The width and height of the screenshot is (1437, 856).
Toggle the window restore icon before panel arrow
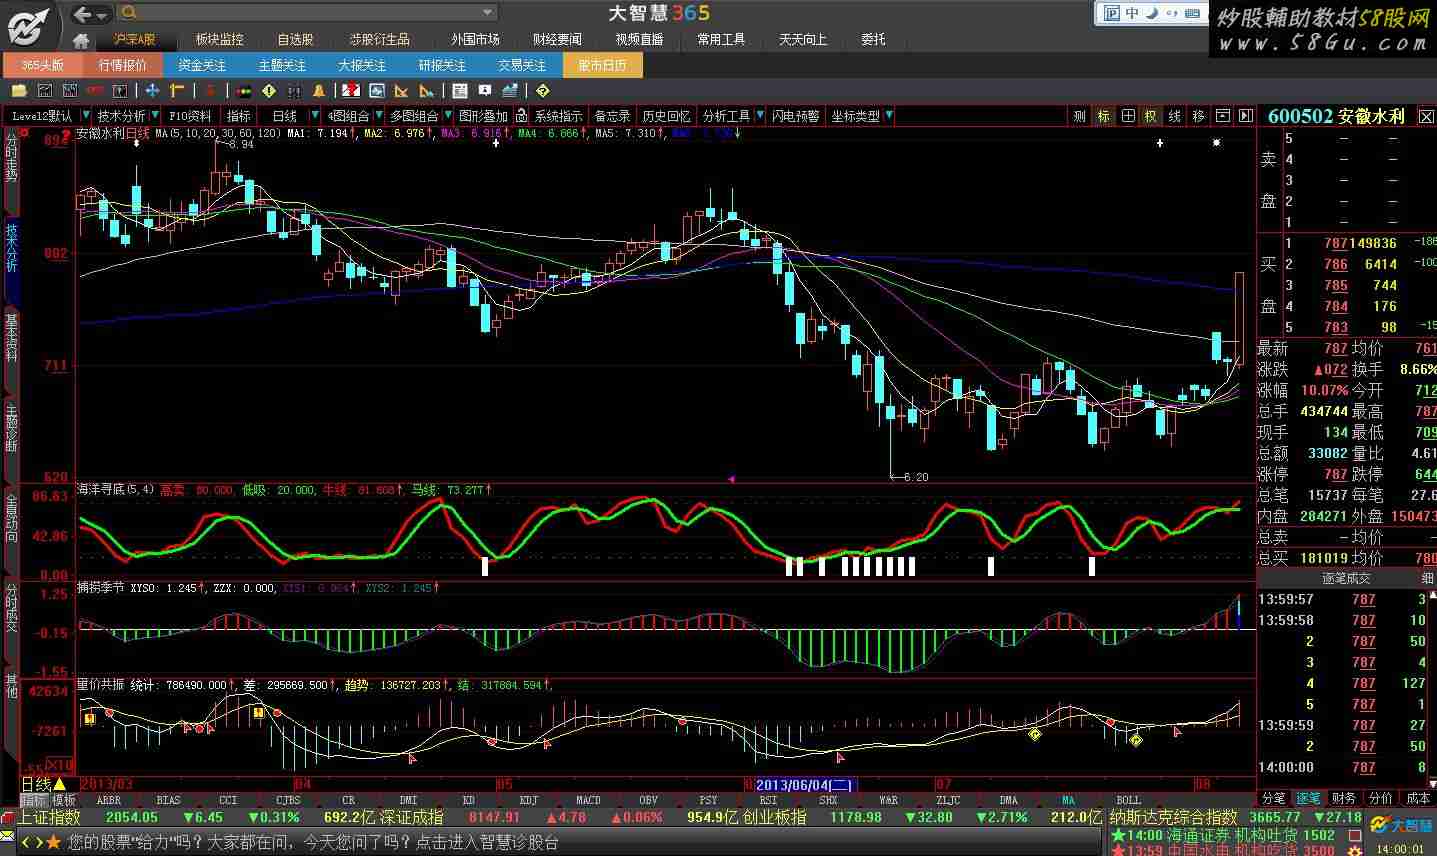tap(1222, 116)
